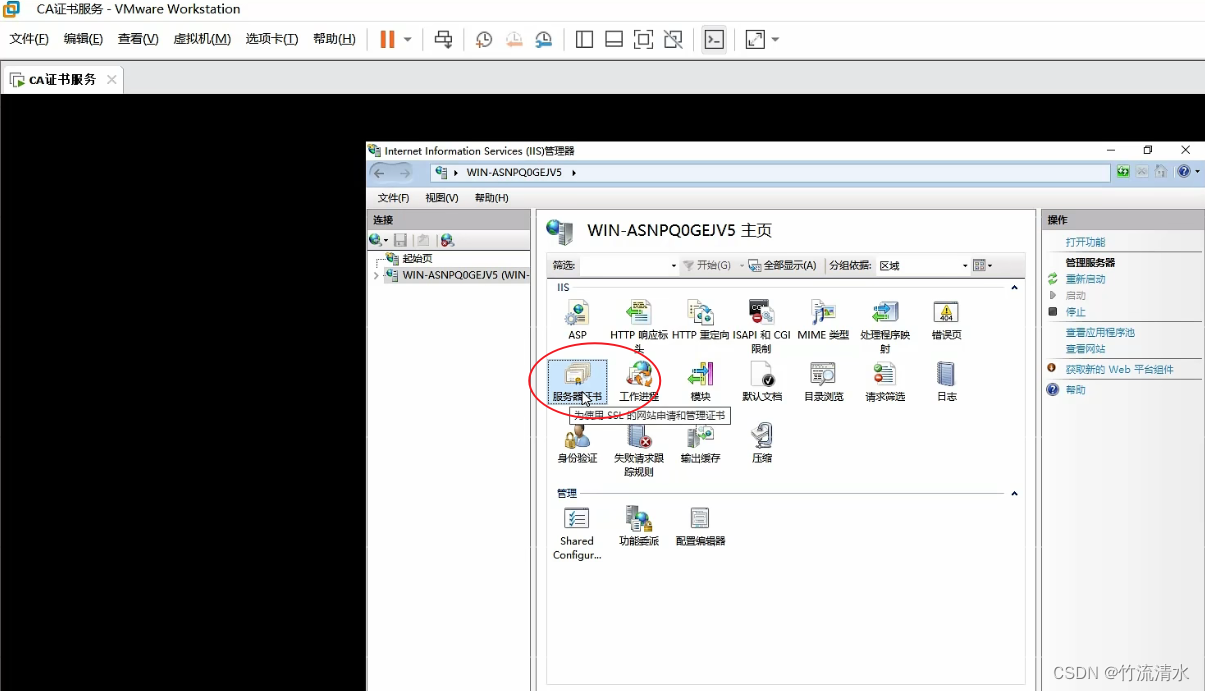Toggle VMware thumbnail bar icon

614,39
